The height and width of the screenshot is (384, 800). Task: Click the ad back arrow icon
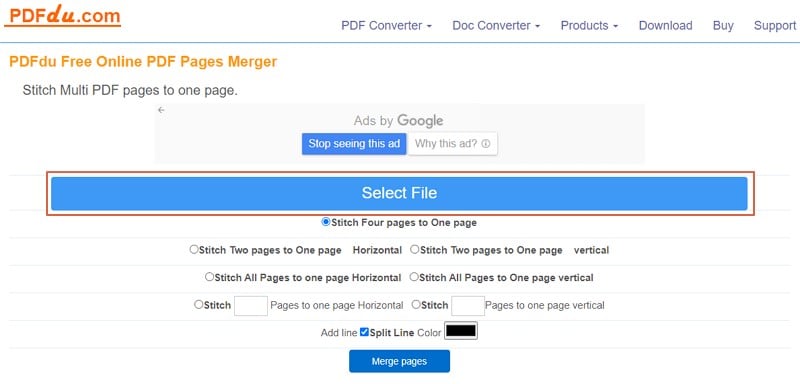pos(161,110)
